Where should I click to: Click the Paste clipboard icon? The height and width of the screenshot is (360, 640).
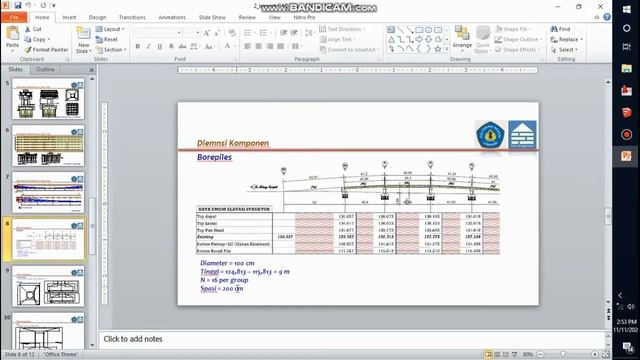coord(12,33)
